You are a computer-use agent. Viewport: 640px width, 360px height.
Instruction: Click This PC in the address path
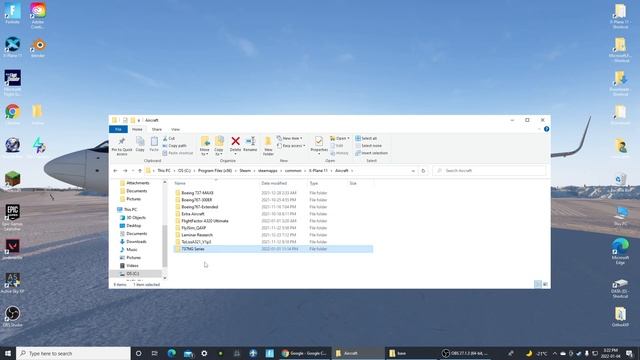[x=164, y=171]
